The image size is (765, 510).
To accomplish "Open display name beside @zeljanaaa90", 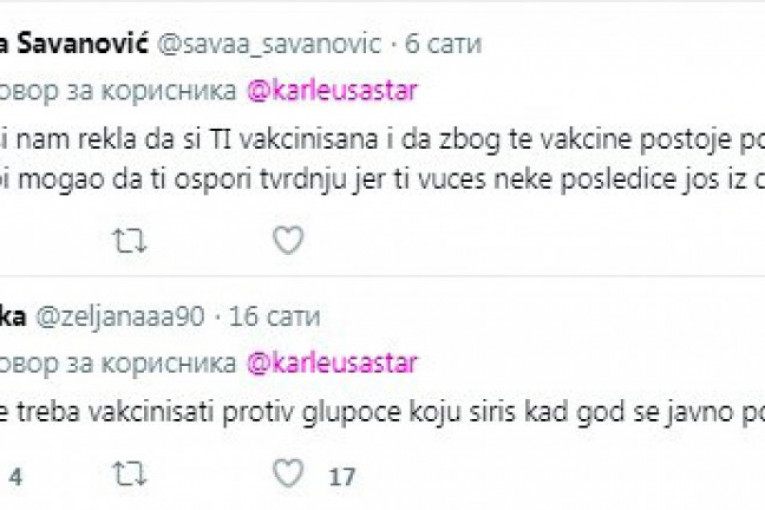I will pos(13,317).
